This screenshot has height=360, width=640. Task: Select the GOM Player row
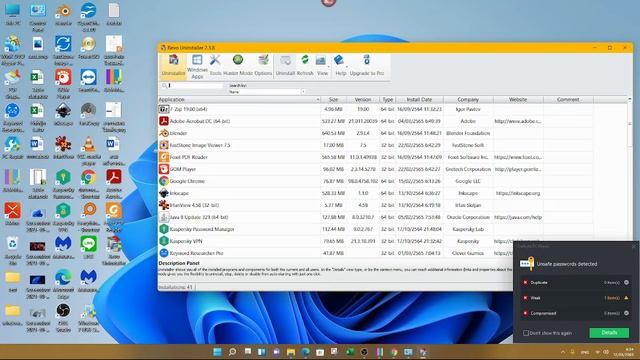[x=376, y=169]
